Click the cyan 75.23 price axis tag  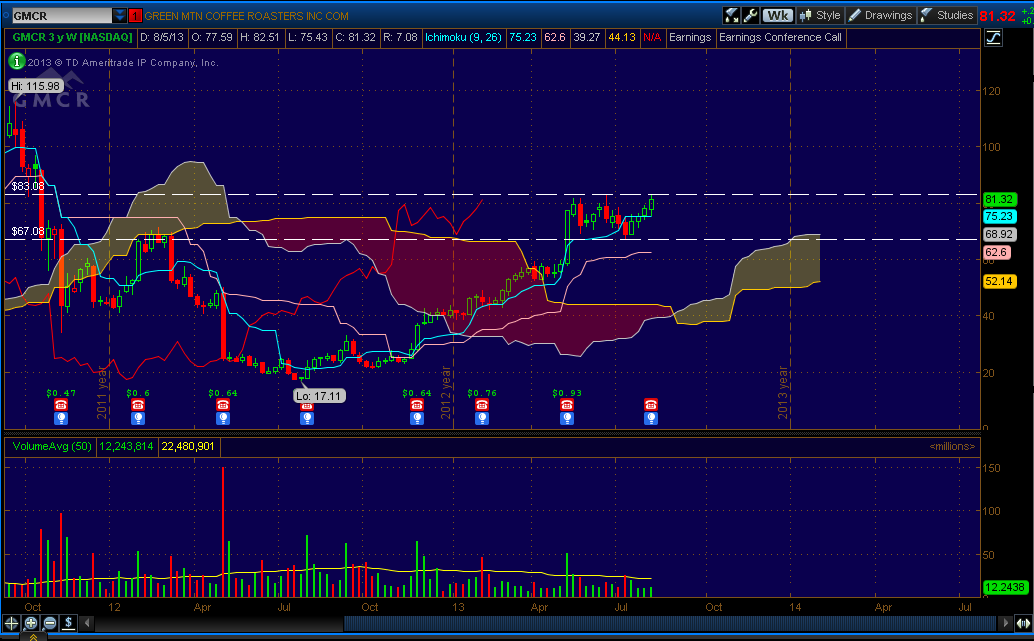pyautogui.click(x=998, y=216)
